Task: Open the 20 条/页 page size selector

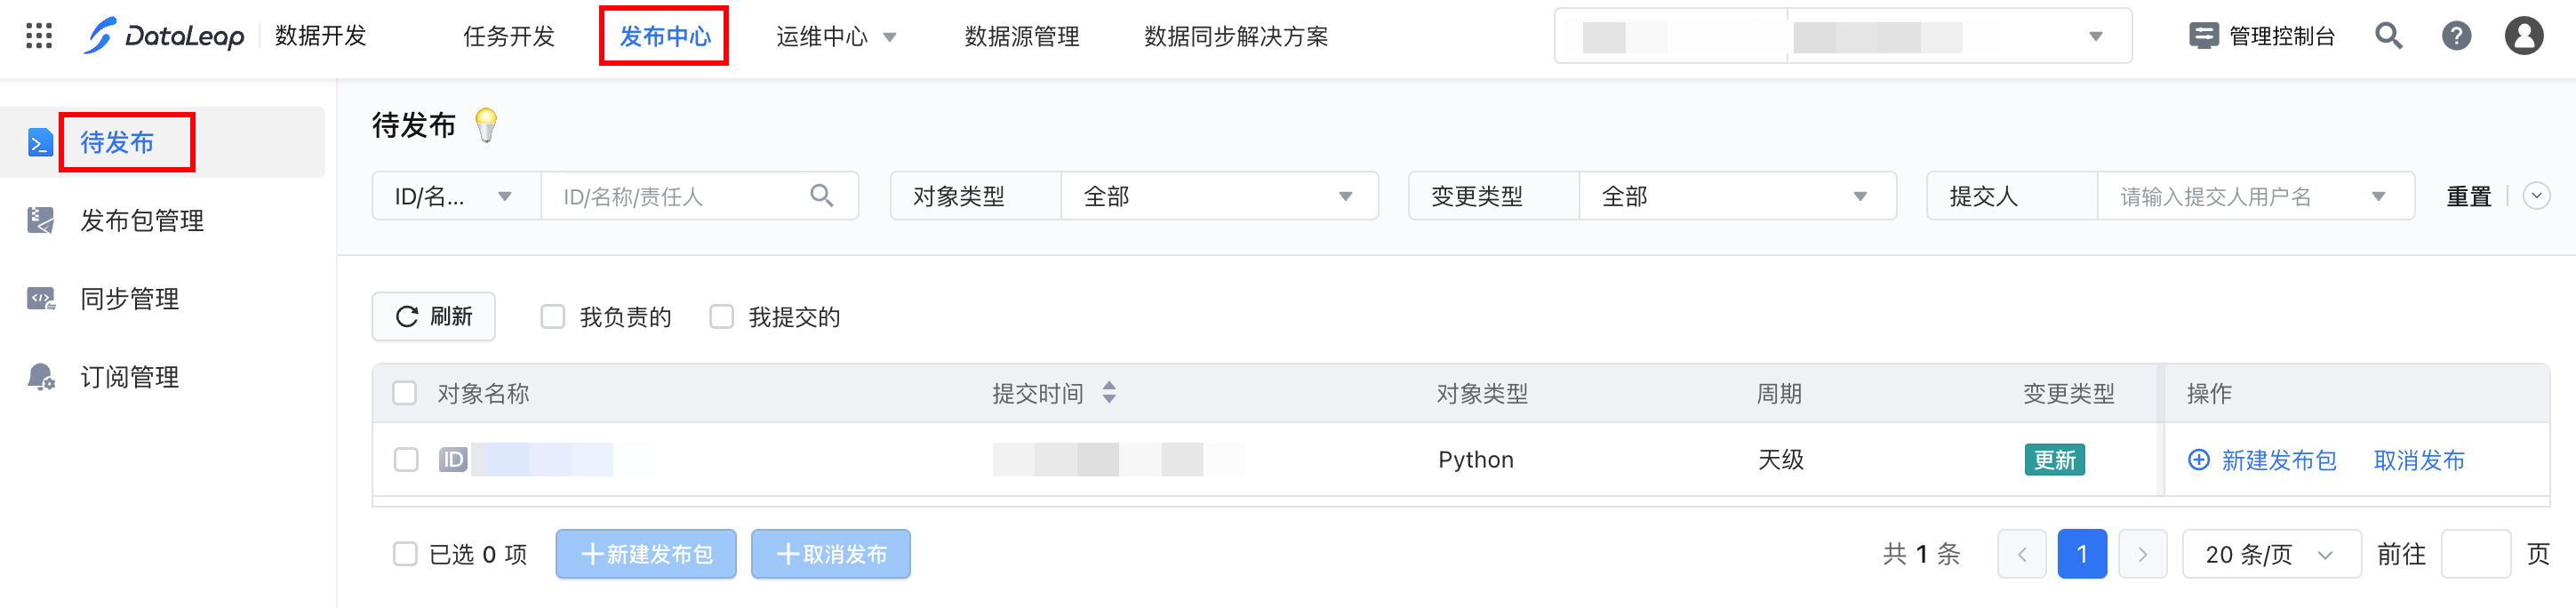Action: pos(2270,554)
